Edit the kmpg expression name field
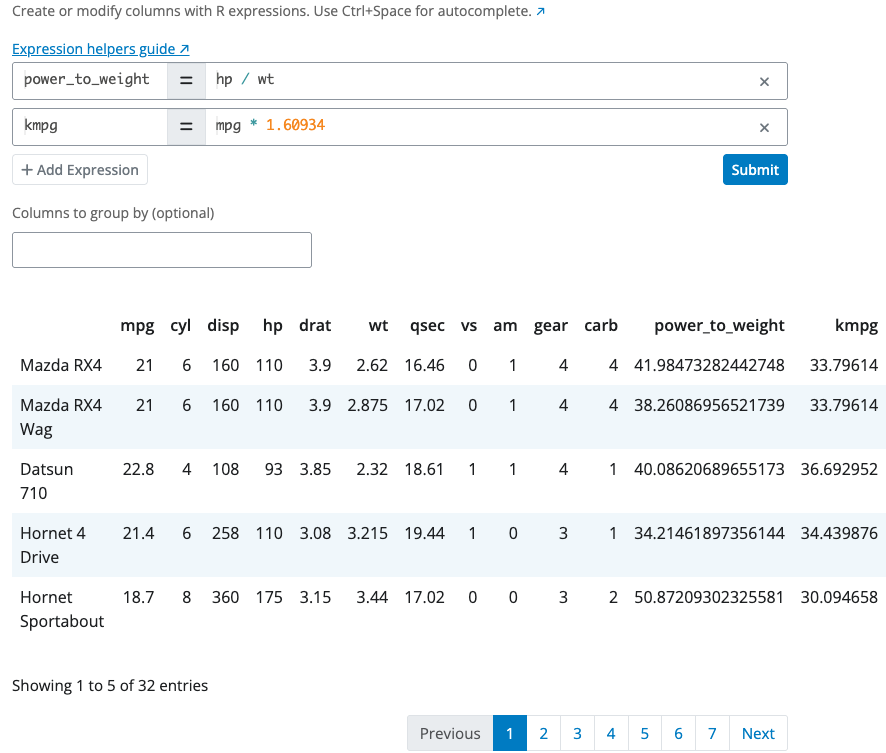Image resolution: width=886 pixels, height=753 pixels. (x=88, y=127)
